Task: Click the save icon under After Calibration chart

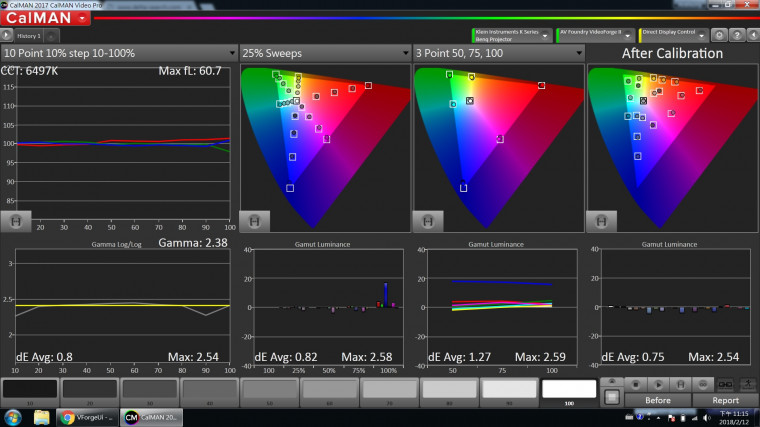Action: (602, 221)
